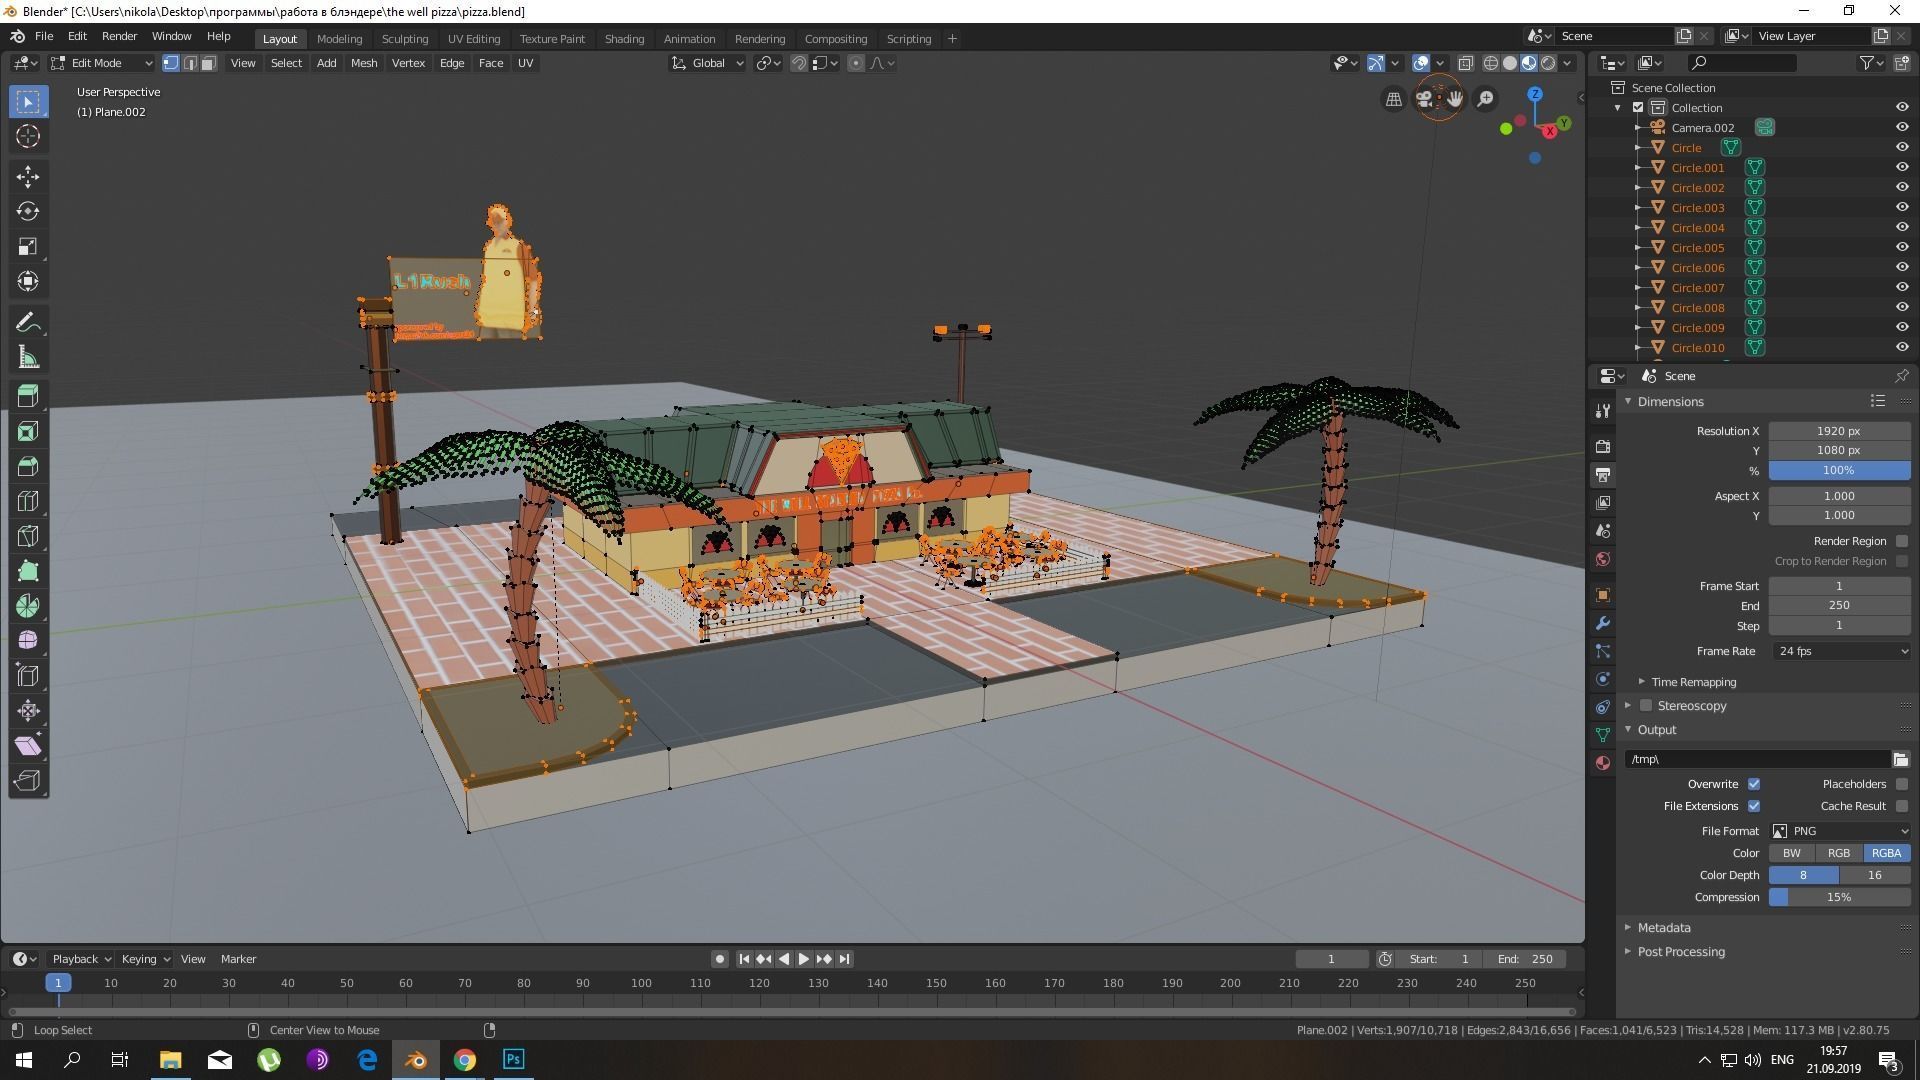The width and height of the screenshot is (1920, 1080).
Task: Open the Output properties tab
Action: pos(1603,474)
